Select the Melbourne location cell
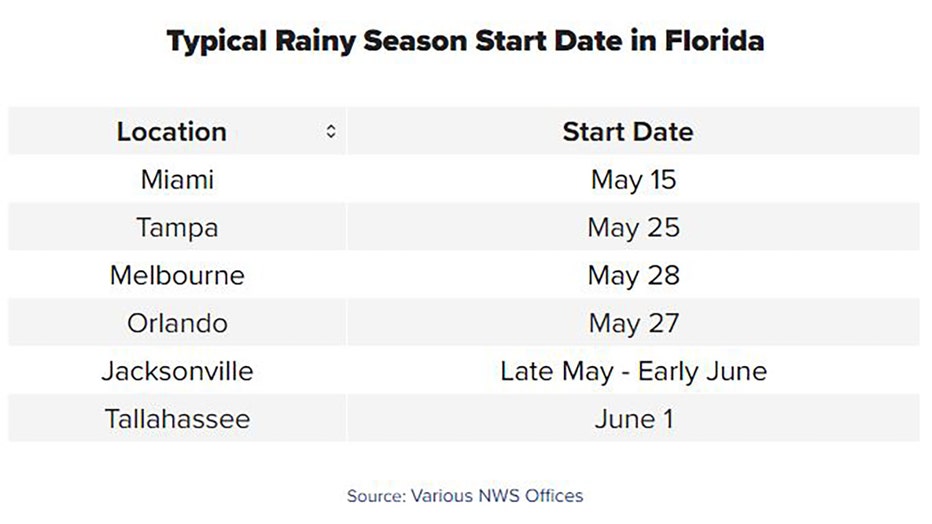This screenshot has height=524, width=932. coord(177,275)
